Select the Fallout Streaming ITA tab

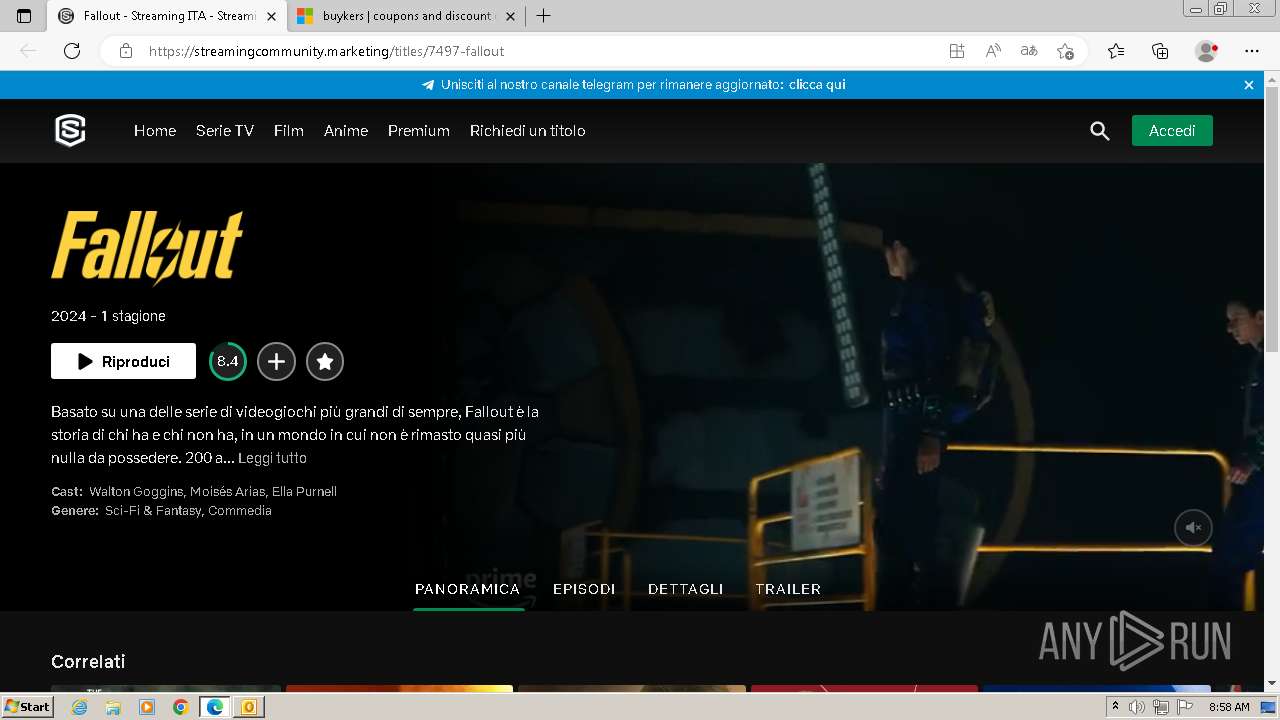pyautogui.click(x=167, y=16)
